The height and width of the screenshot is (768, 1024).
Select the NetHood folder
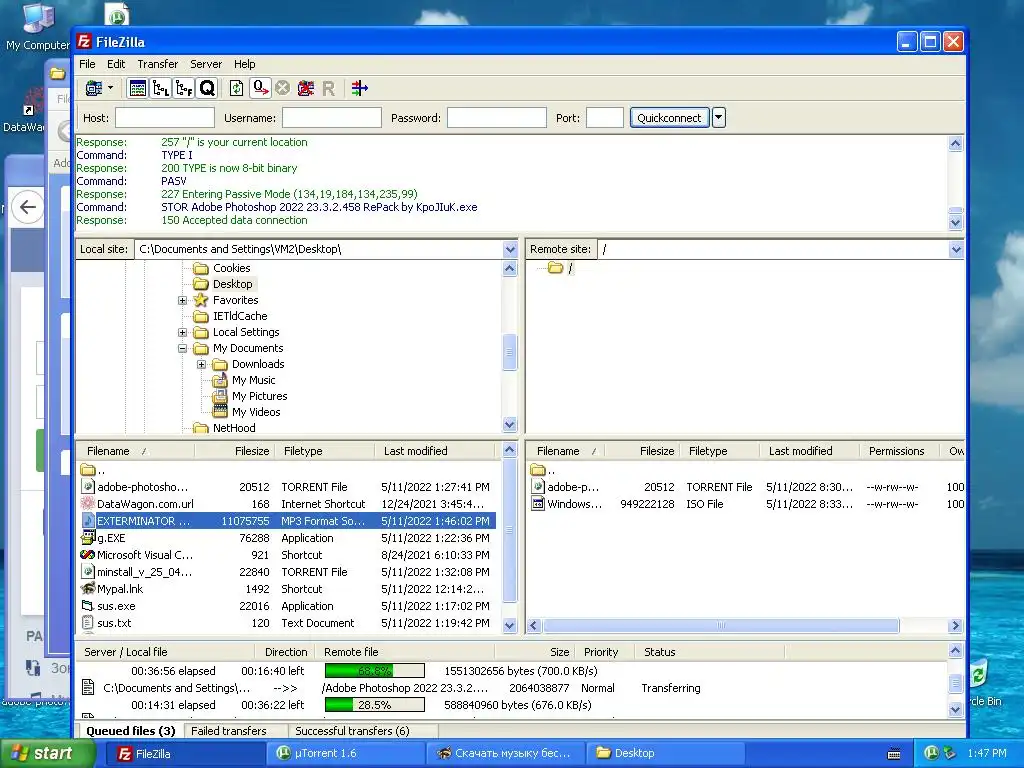(x=225, y=428)
